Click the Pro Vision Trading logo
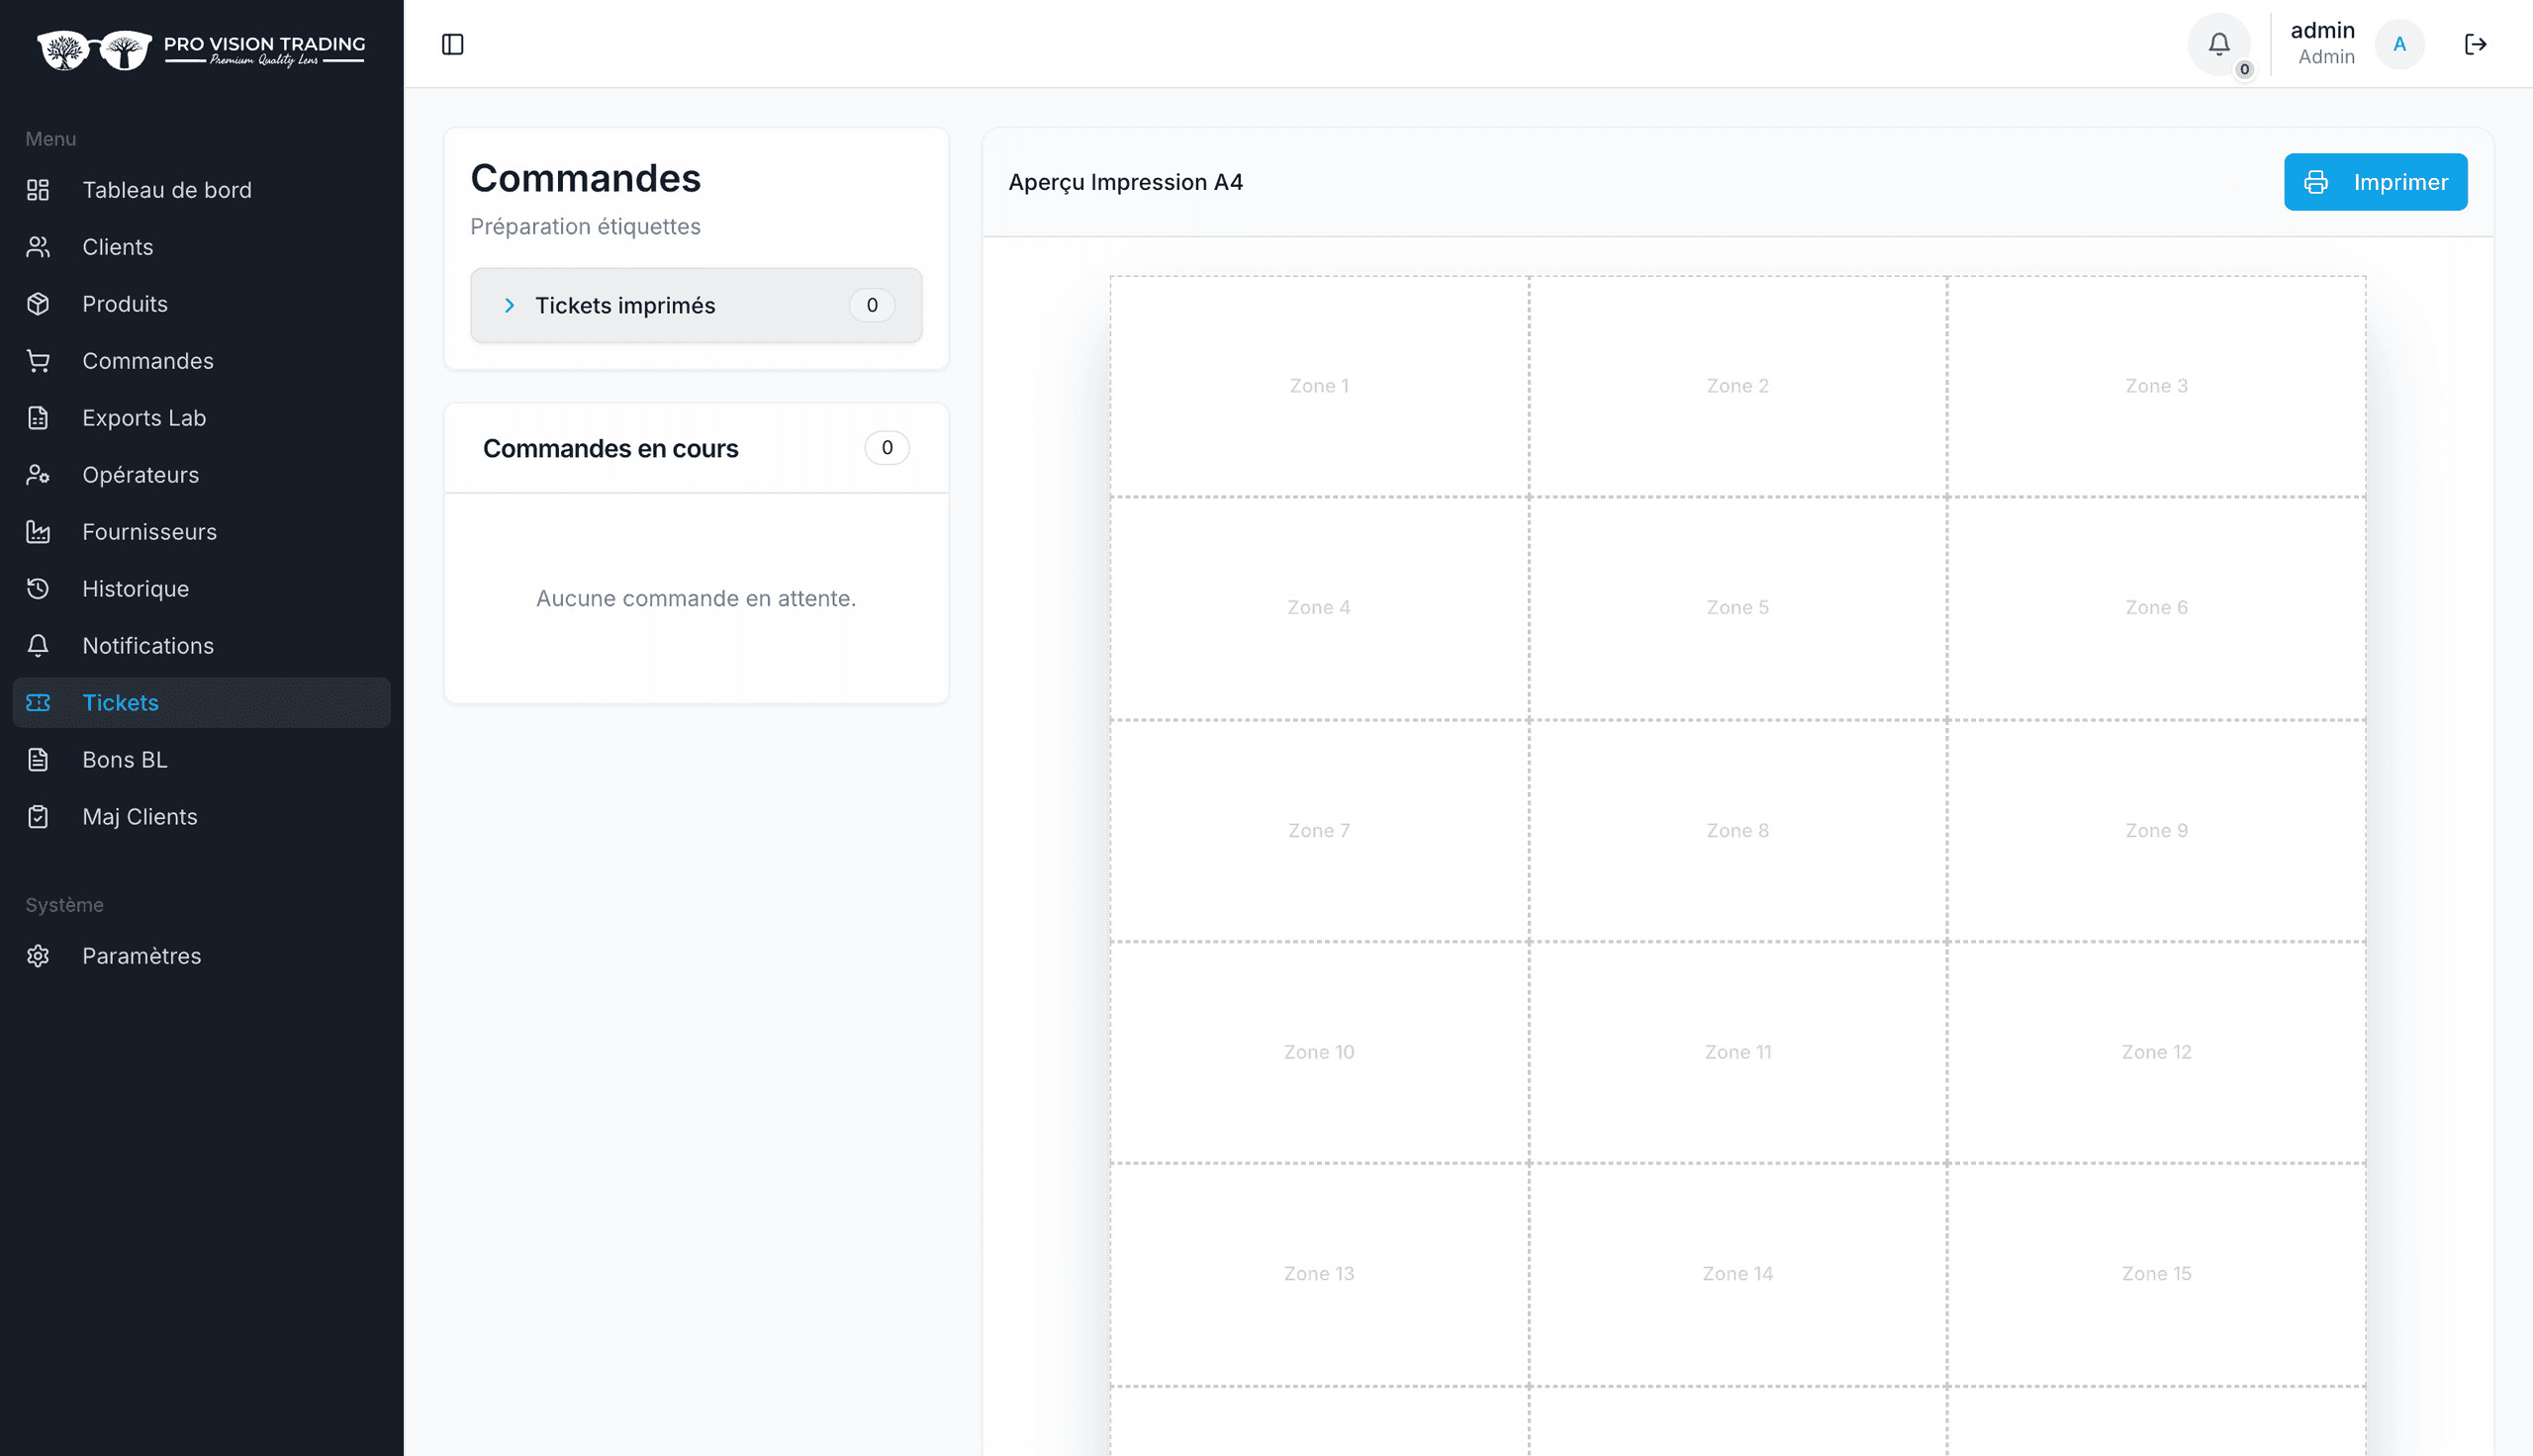 (x=201, y=49)
